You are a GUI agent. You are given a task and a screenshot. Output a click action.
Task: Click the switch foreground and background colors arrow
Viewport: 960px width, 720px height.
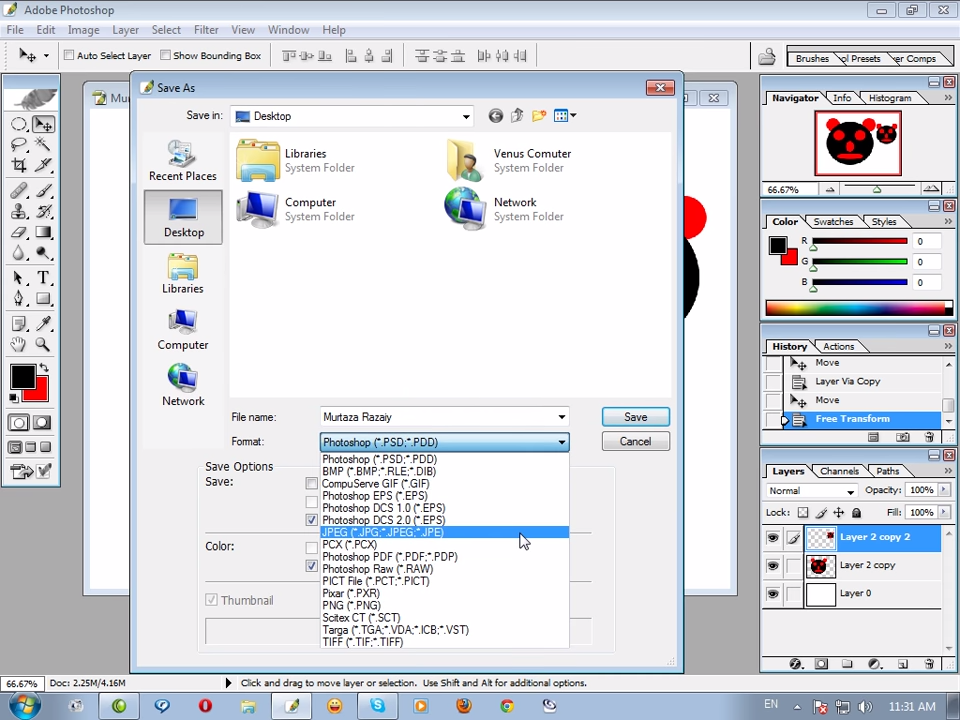44,368
